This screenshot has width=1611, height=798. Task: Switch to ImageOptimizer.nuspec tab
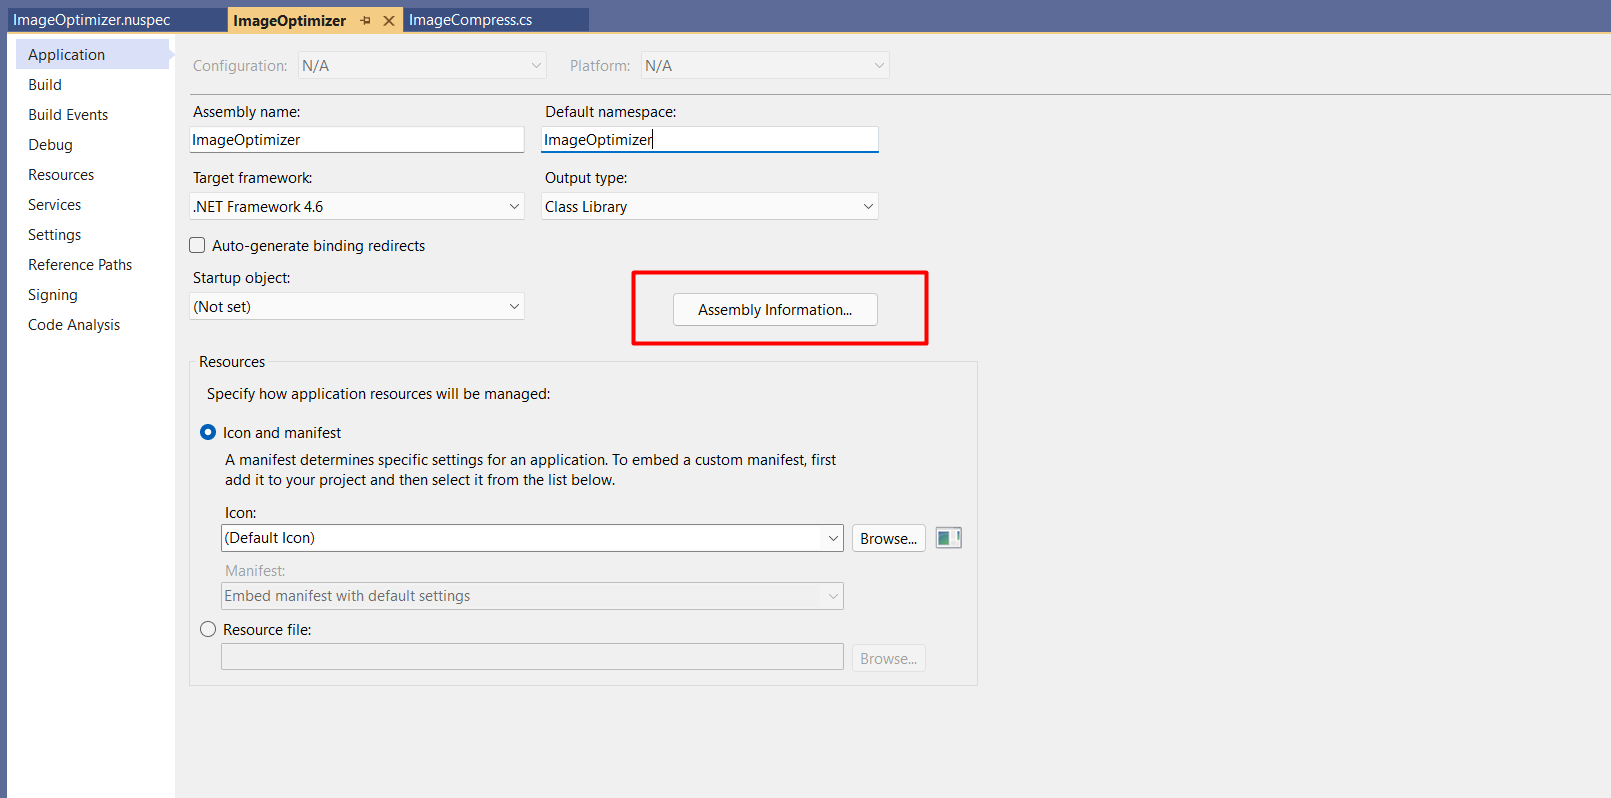pos(92,20)
